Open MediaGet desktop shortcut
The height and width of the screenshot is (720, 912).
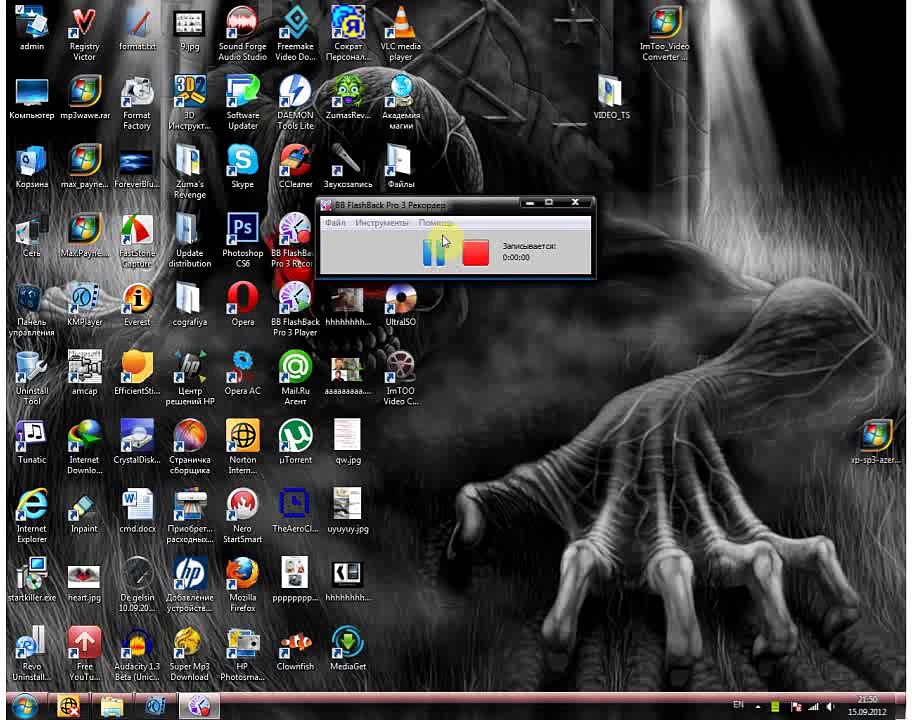348,648
